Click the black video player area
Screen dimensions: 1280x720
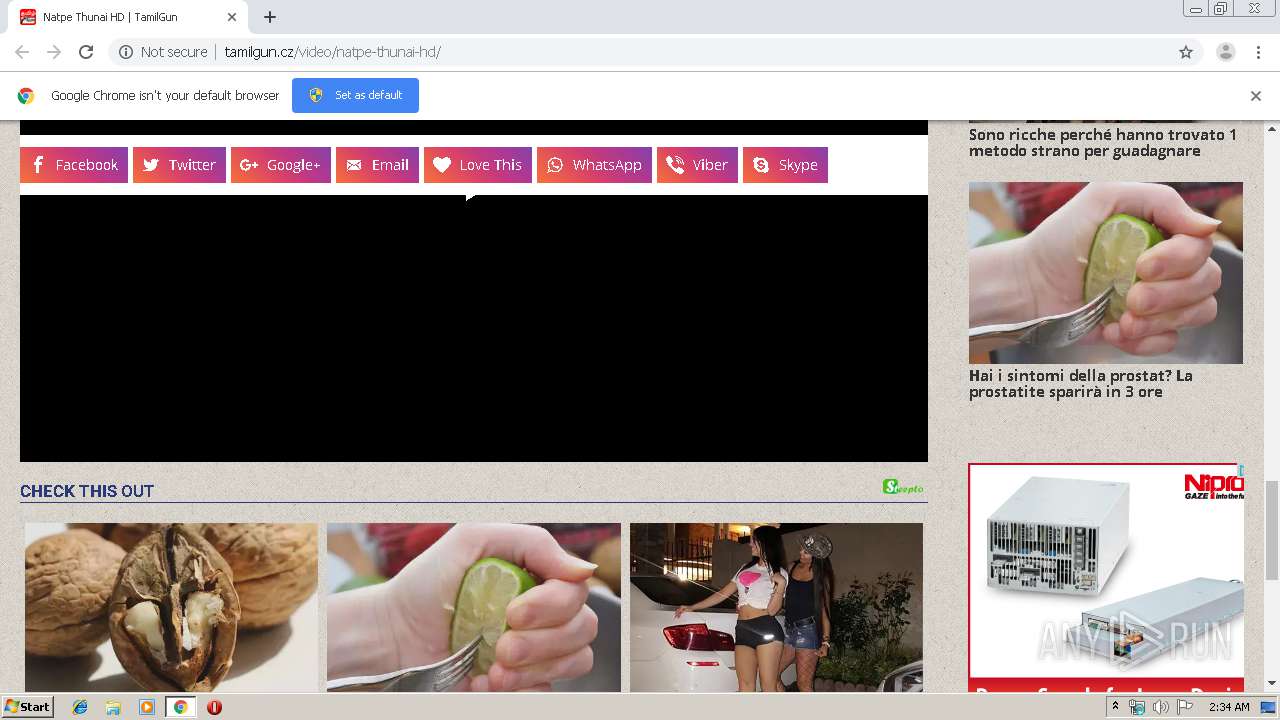click(x=474, y=328)
